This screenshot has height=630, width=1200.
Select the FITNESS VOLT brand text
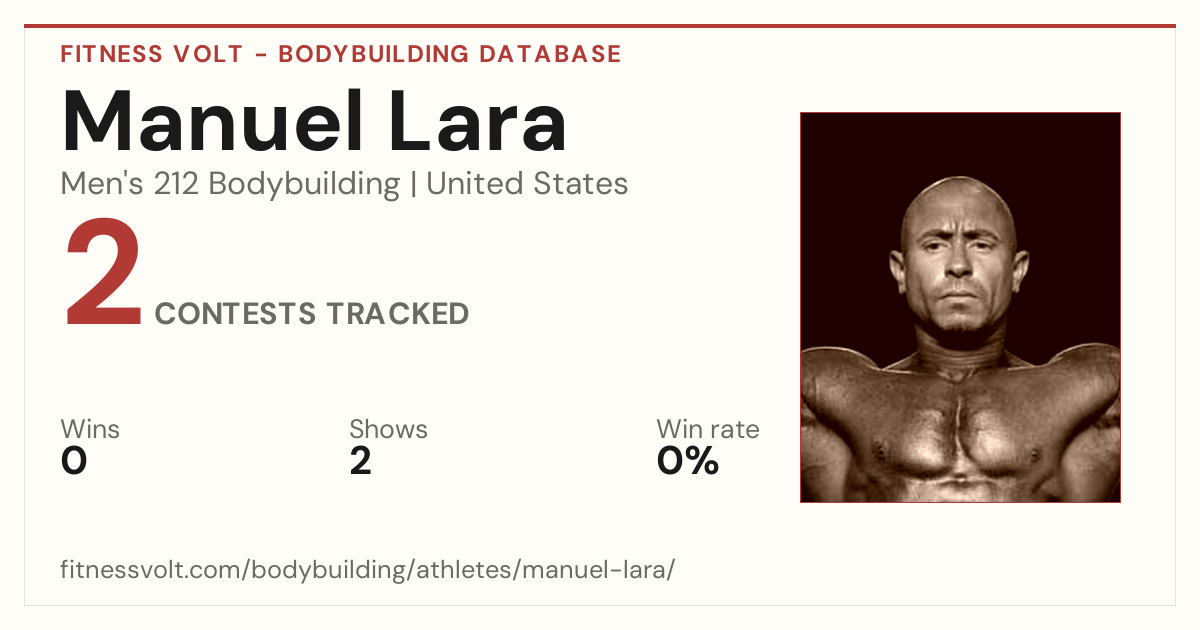(152, 54)
